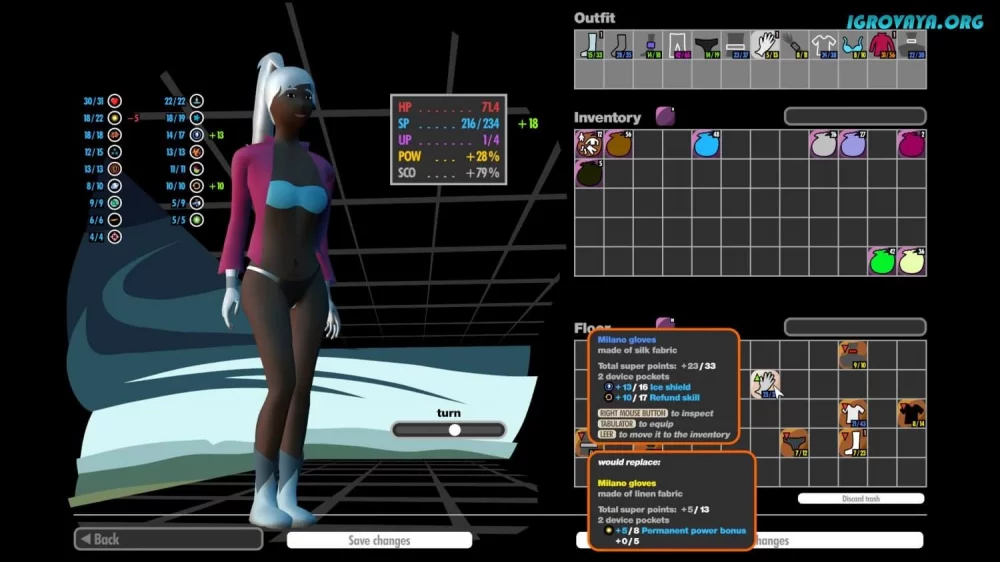Click the red heart skill icon

[x=115, y=101]
